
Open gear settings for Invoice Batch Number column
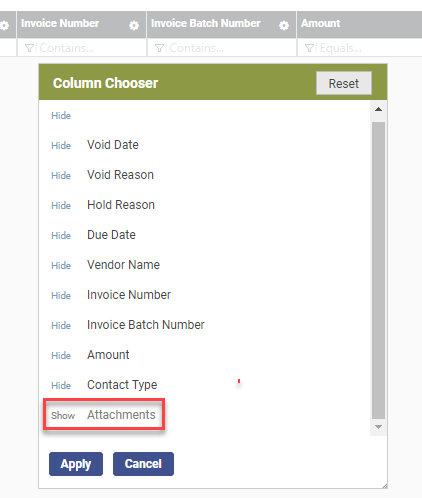[284, 25]
